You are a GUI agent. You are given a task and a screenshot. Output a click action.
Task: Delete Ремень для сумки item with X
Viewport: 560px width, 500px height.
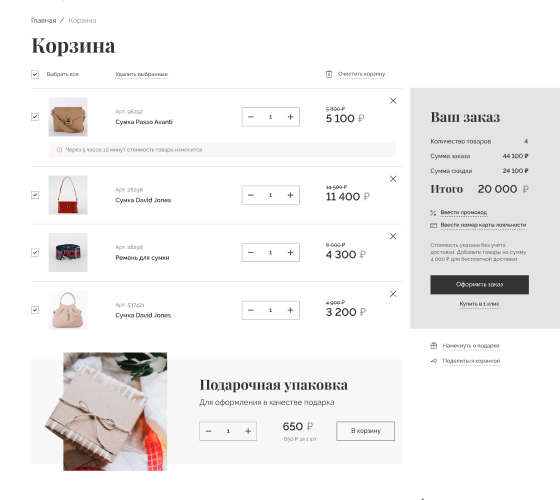(x=393, y=236)
